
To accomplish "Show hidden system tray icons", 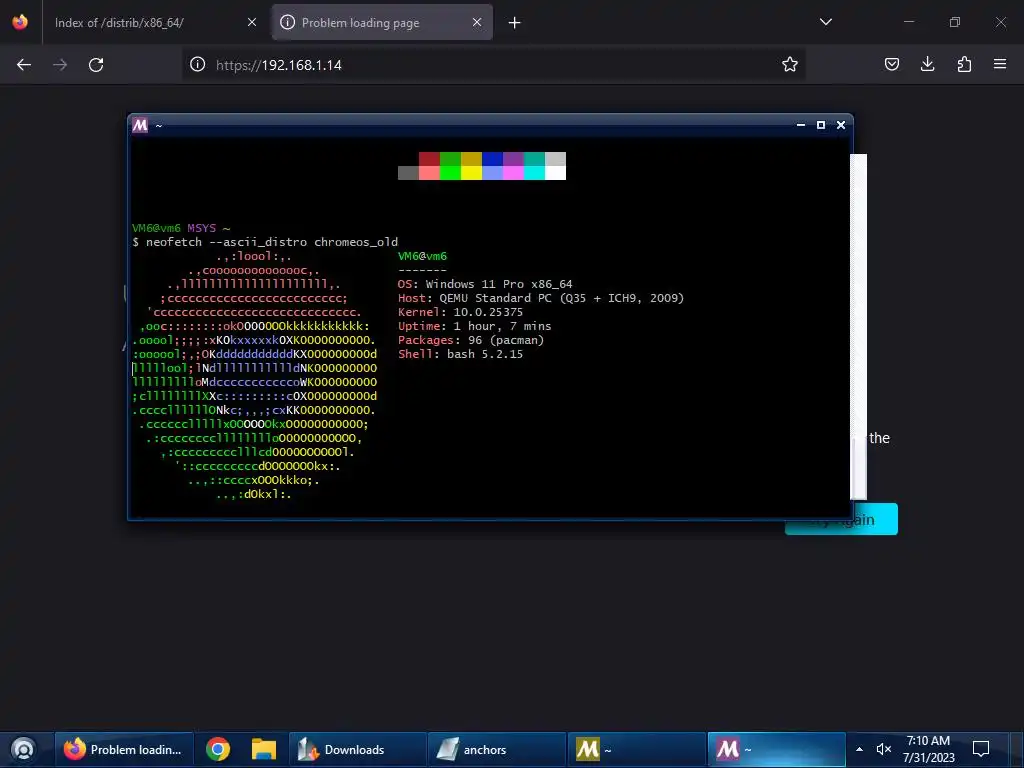I will 859,749.
